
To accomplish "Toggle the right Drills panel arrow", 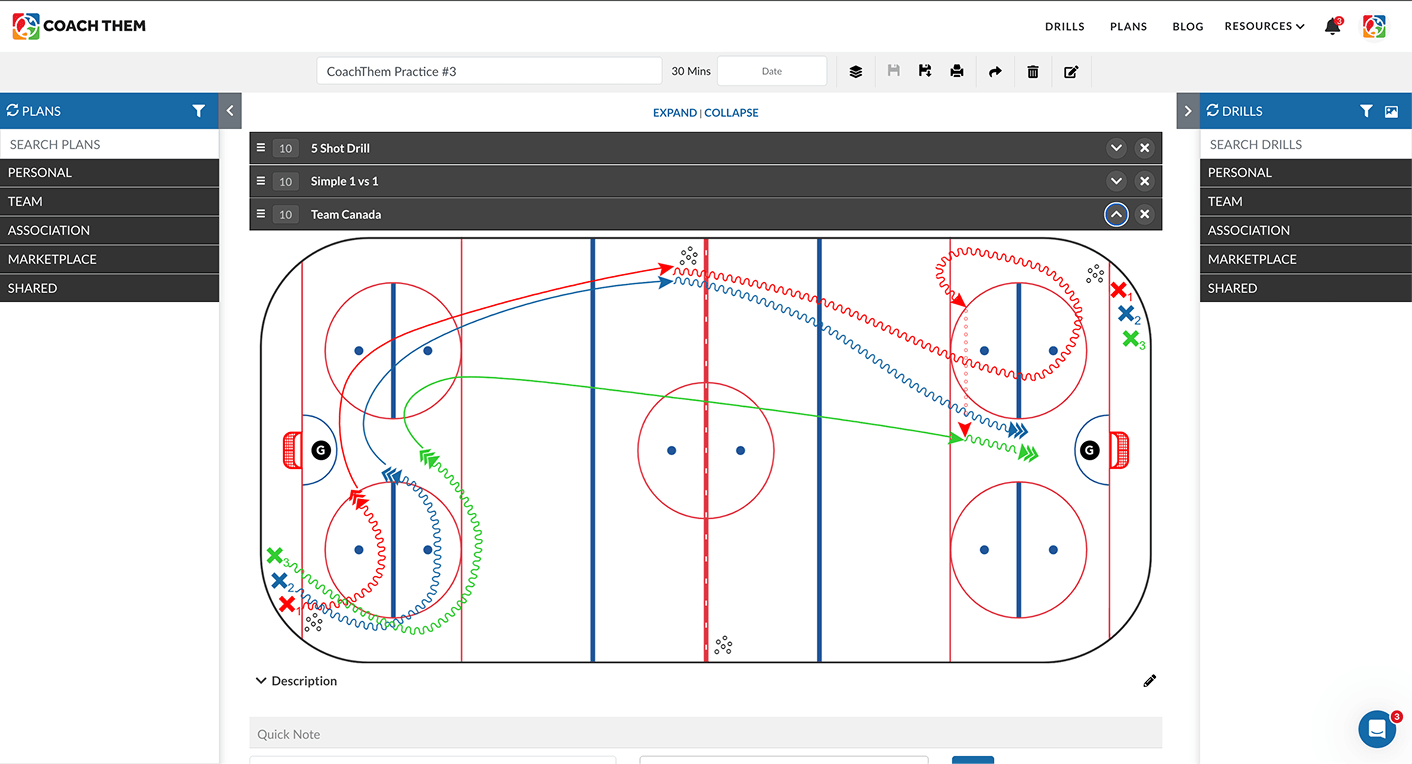I will click(x=1187, y=111).
